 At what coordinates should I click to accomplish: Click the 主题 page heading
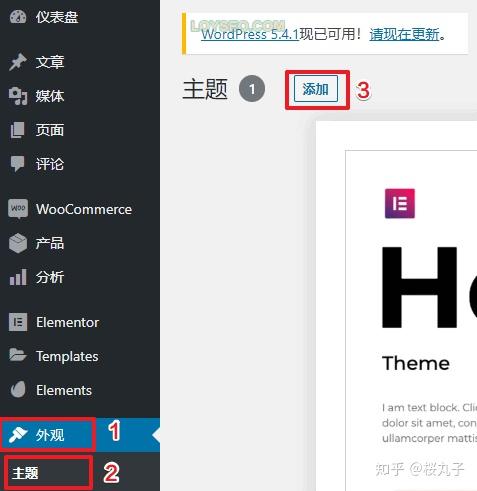(x=205, y=89)
